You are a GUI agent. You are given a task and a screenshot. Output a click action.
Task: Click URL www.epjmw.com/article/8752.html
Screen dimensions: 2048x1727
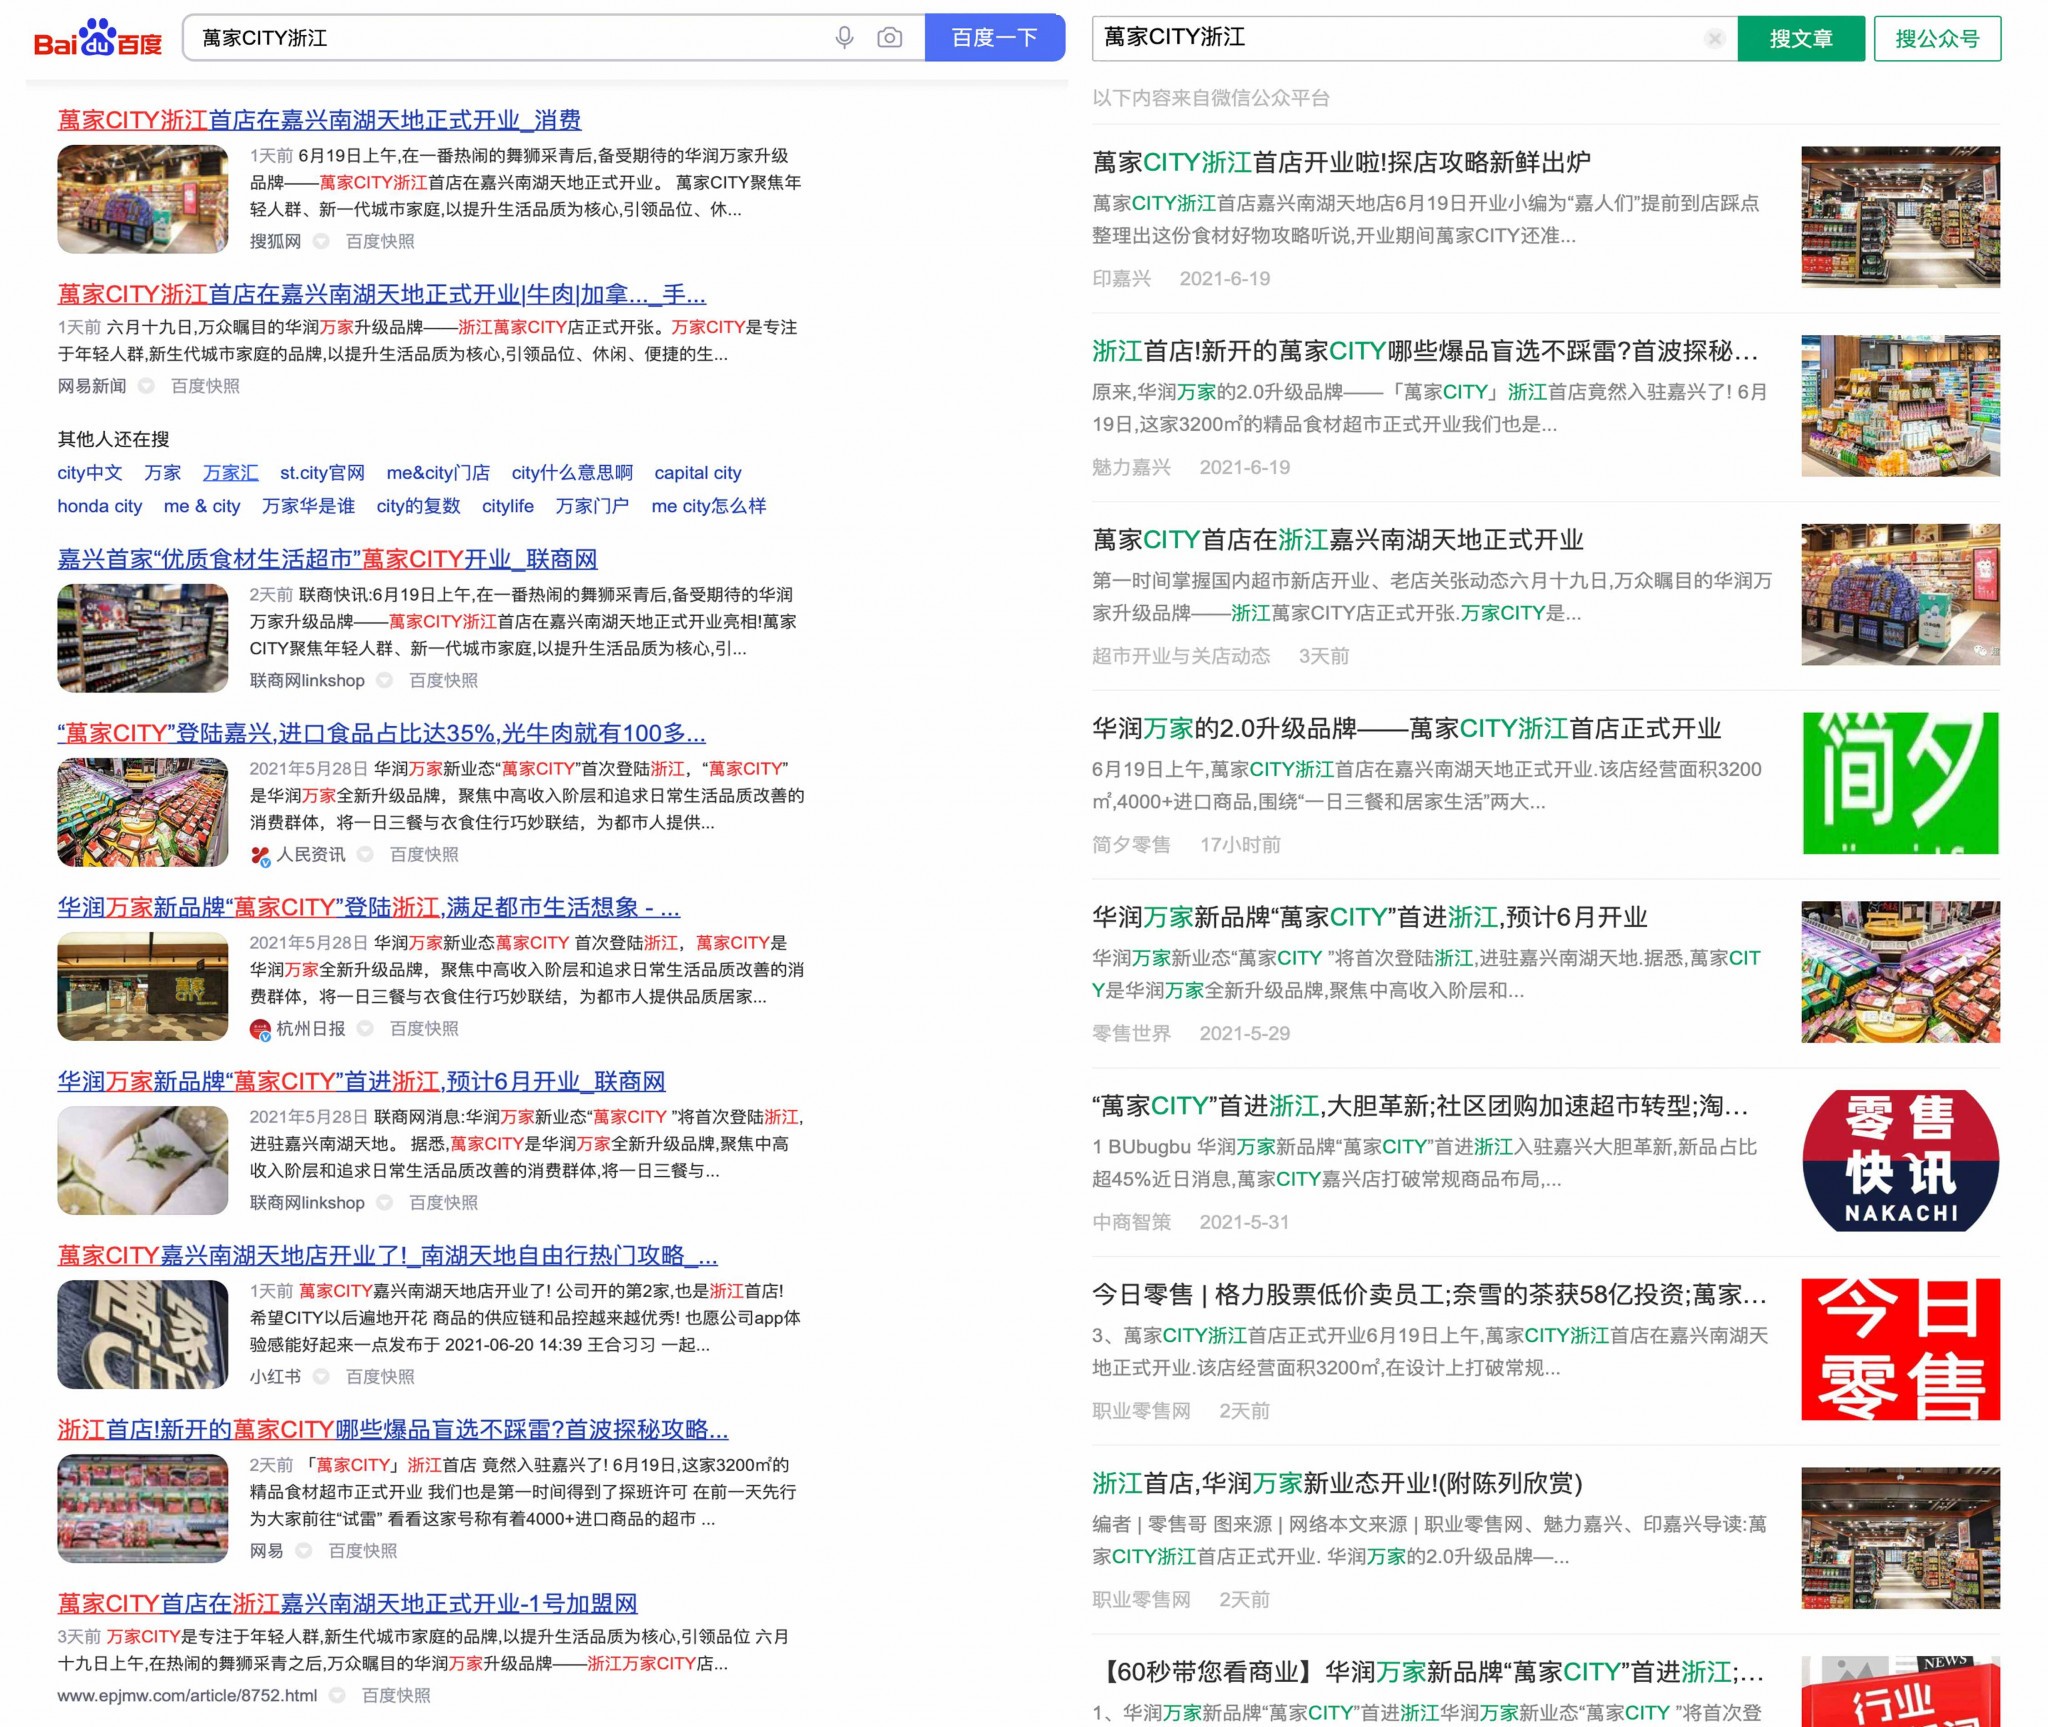[187, 1695]
